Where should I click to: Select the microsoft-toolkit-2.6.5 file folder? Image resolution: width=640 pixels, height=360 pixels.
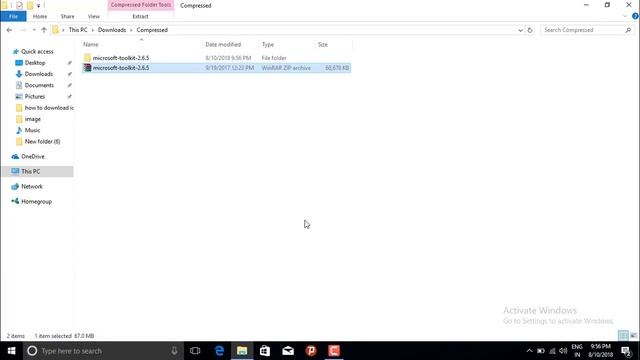(216, 58)
